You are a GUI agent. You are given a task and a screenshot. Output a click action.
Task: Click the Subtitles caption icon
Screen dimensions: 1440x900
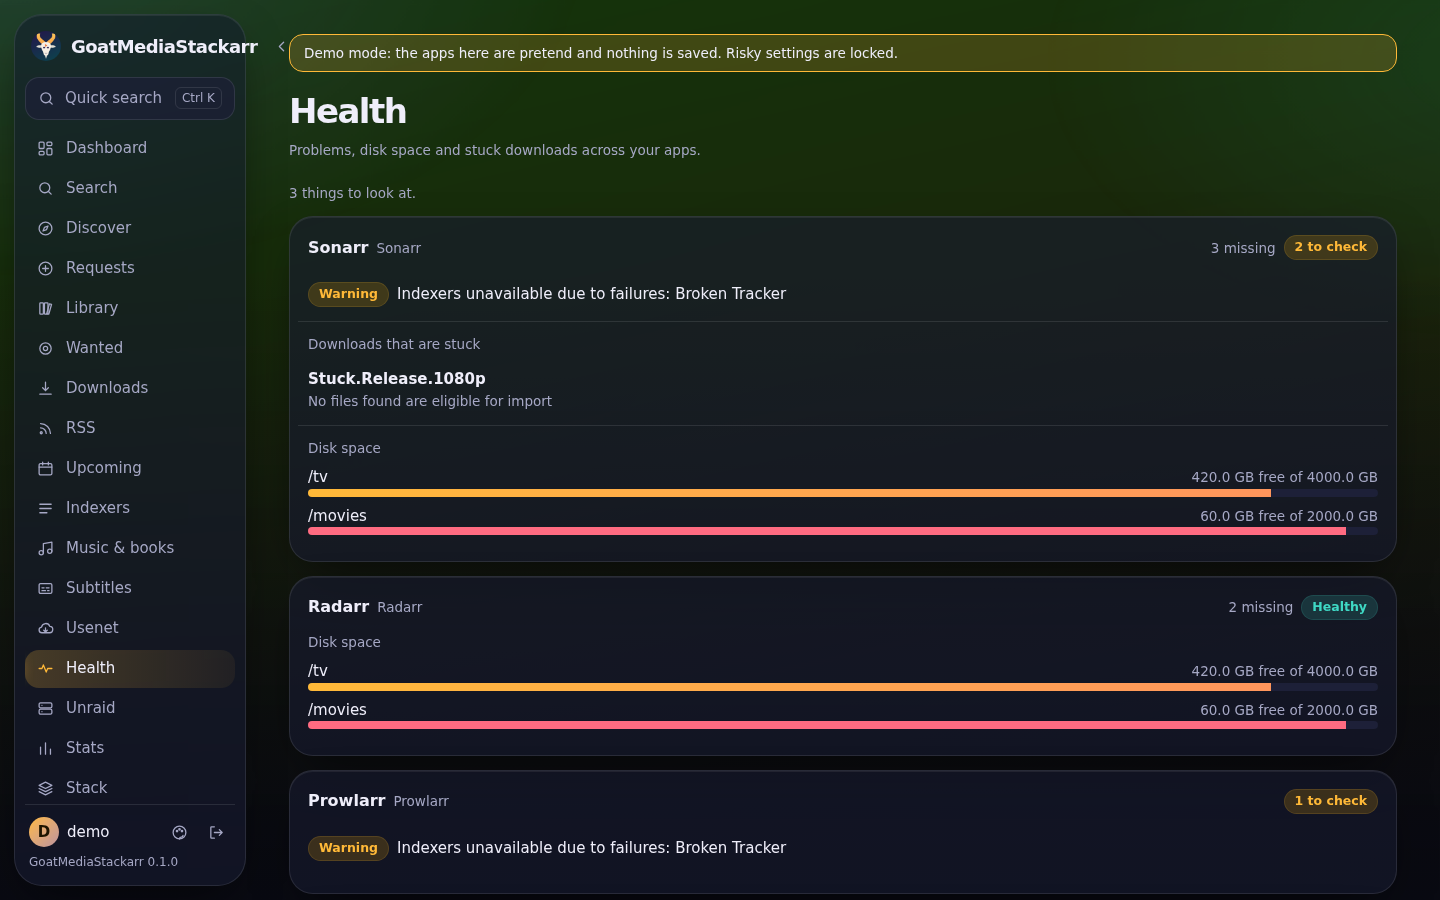point(45,588)
